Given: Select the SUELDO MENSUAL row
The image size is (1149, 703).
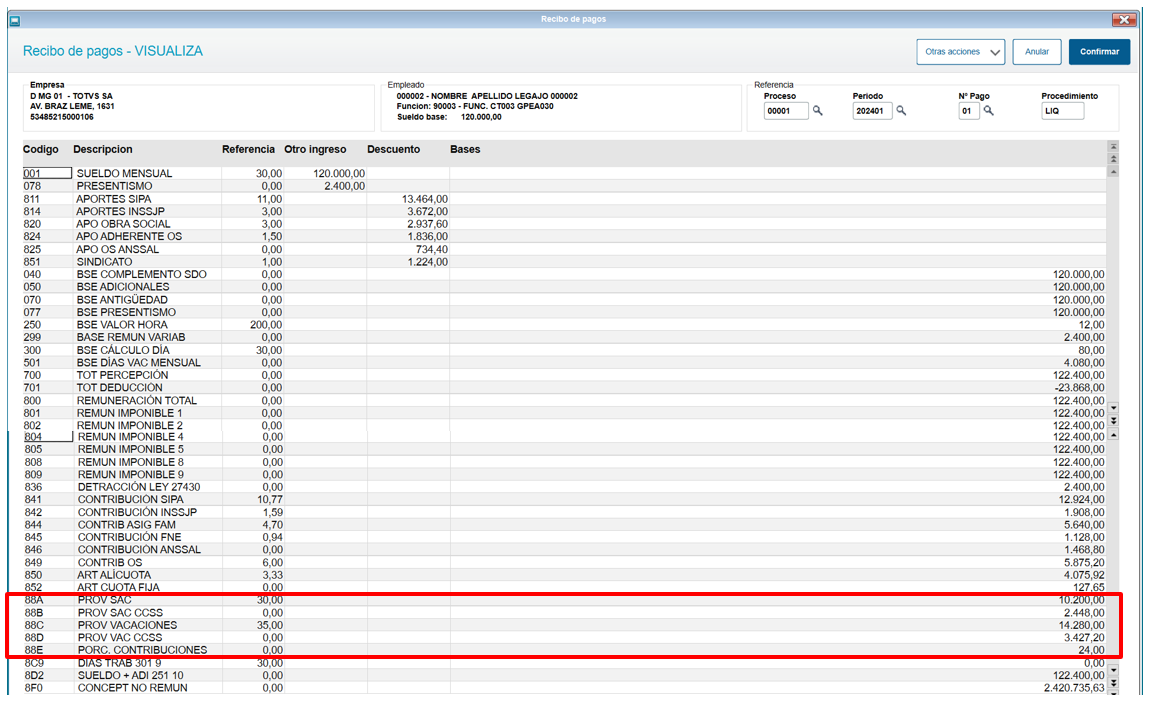Looking at the screenshot, I should point(564,174).
